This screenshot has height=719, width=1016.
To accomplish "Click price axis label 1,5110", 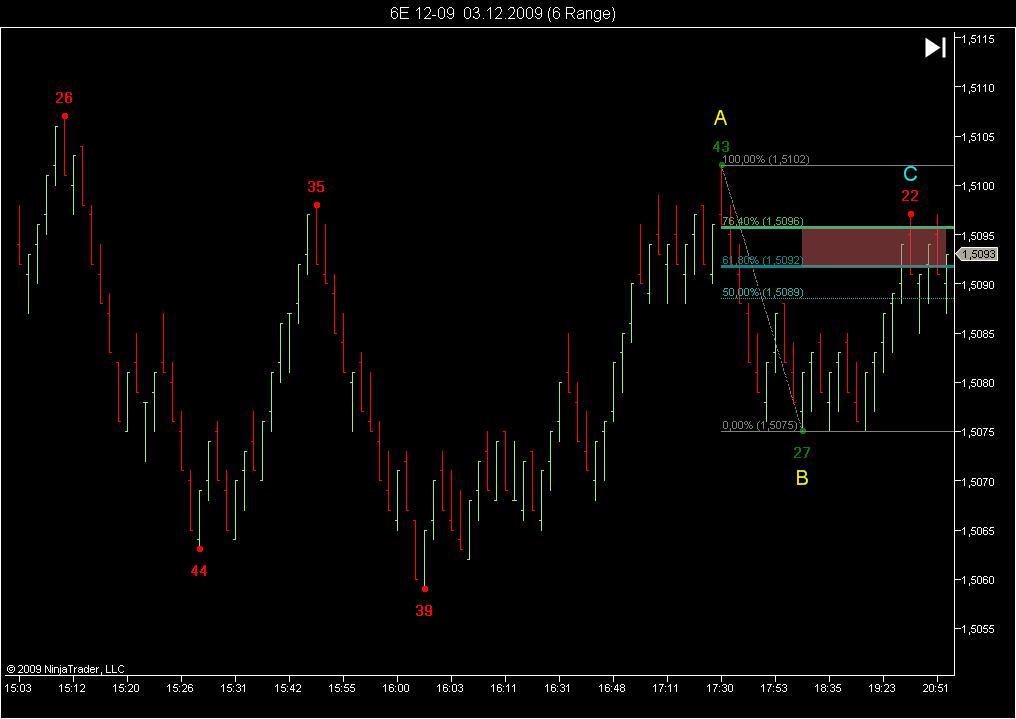I will point(978,87).
